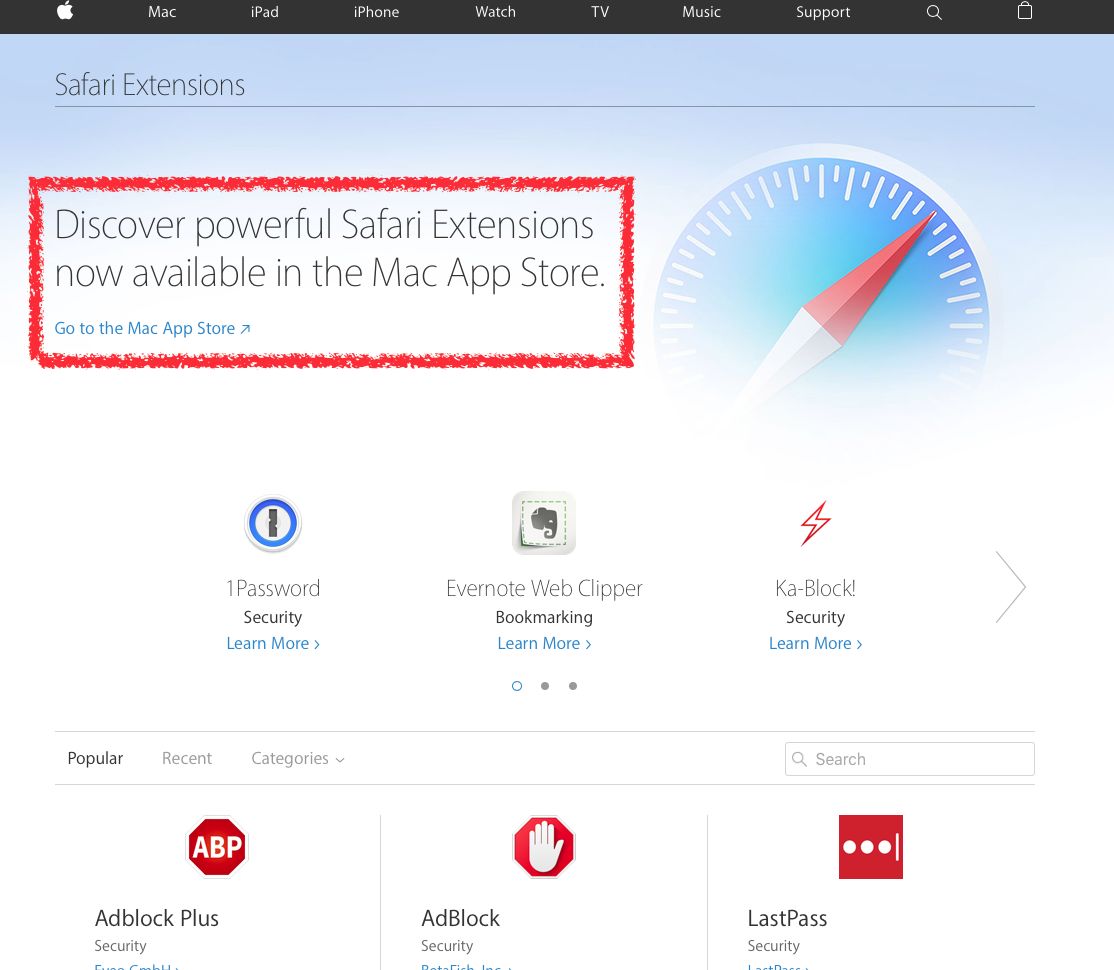
Task: Open the search magnifier in top navigation
Action: [x=934, y=12]
